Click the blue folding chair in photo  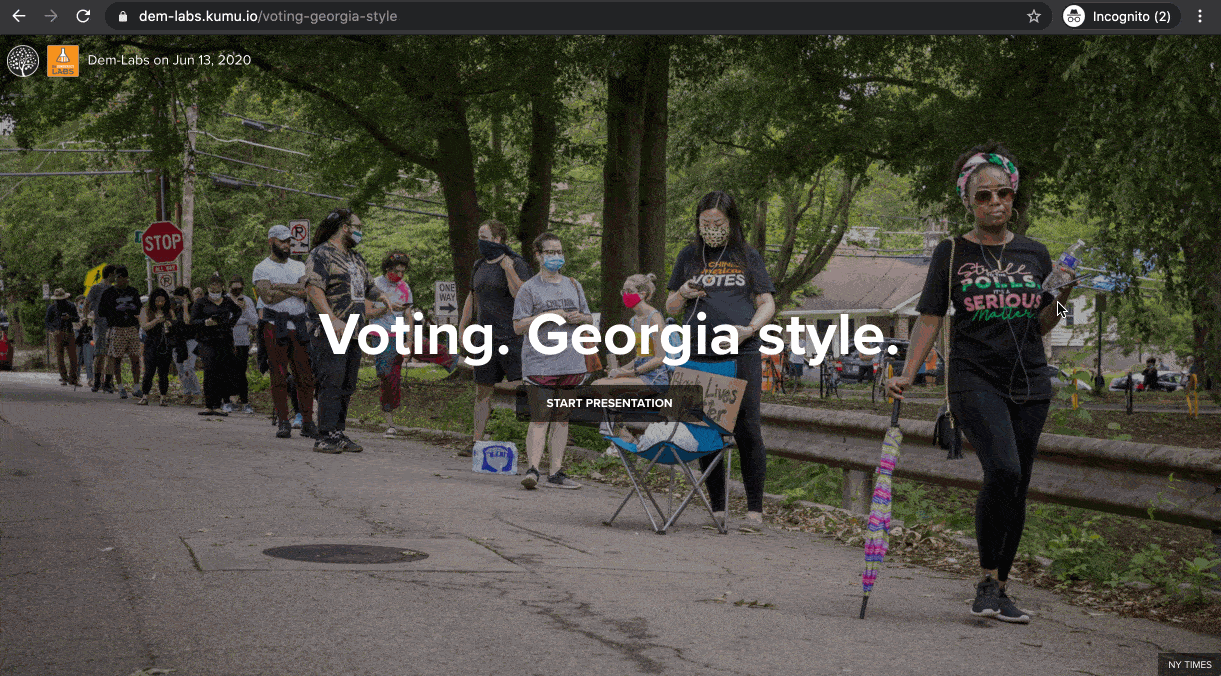[x=669, y=468]
